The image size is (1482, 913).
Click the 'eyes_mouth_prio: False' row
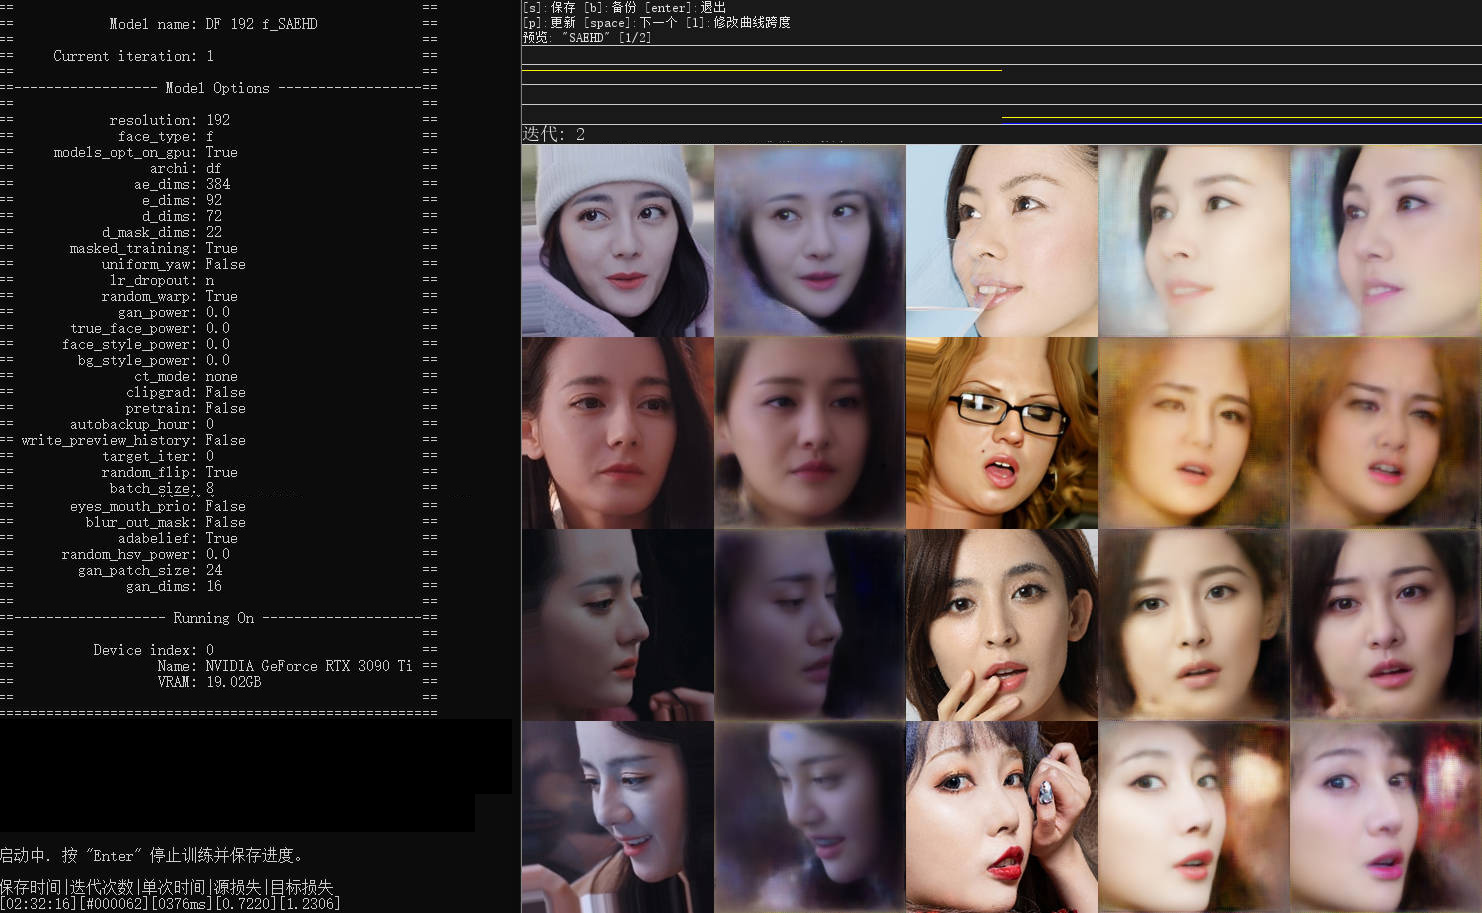tap(157, 506)
